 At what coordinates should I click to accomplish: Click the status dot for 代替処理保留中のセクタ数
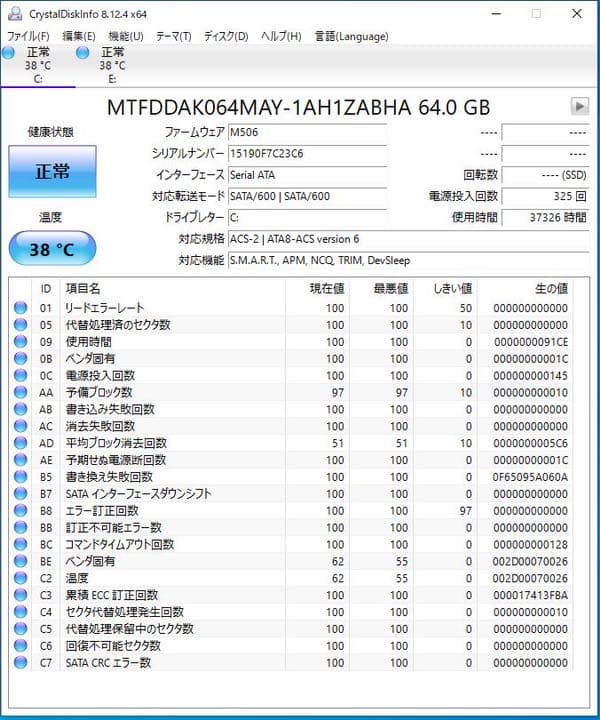[20, 629]
